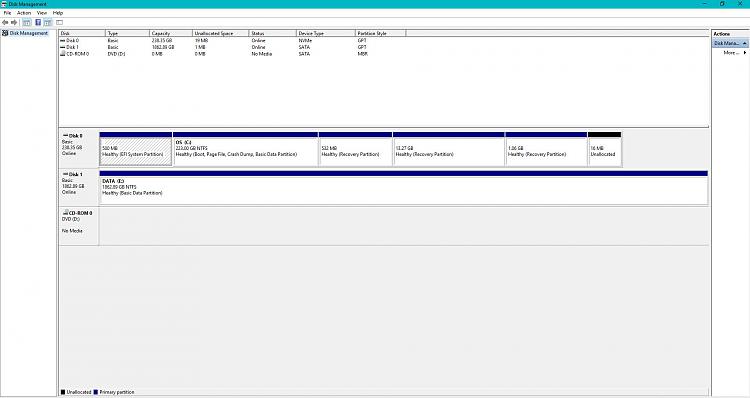Click the Disk 1 icon in graphical view
Viewport: 750px width, 398px height.
(x=66, y=175)
